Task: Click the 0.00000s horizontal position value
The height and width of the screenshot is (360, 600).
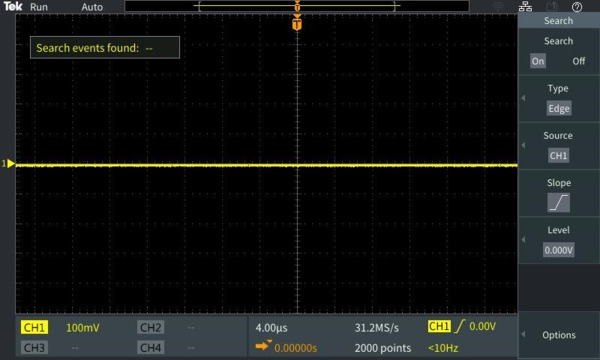Action: [x=295, y=348]
